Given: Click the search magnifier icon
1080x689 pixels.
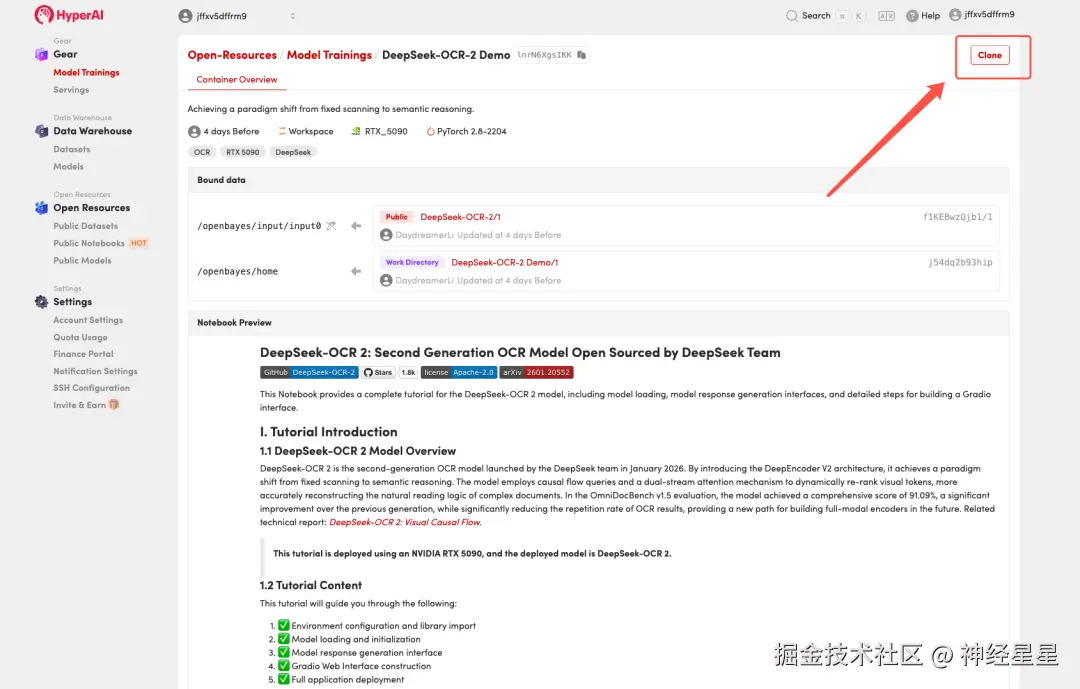Looking at the screenshot, I should coord(792,16).
